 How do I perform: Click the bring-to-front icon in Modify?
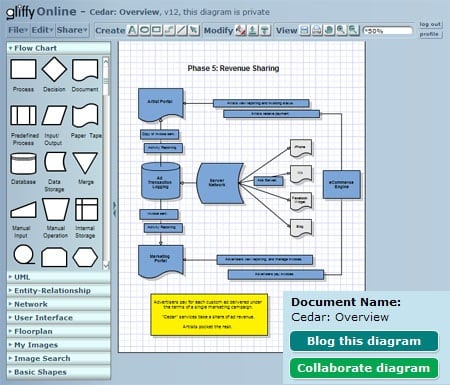253,30
